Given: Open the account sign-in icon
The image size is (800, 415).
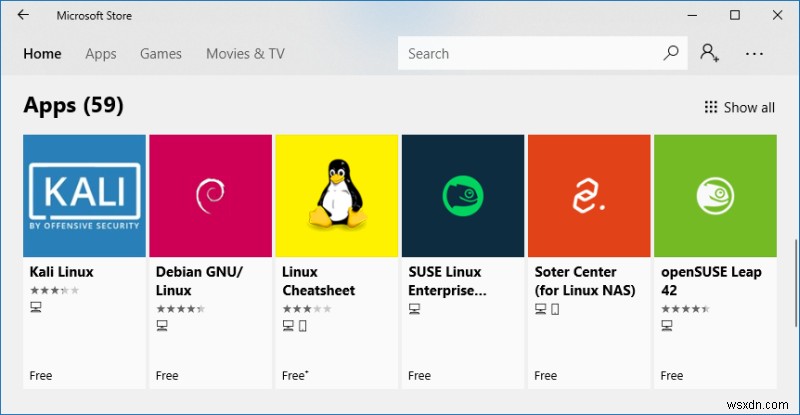Looking at the screenshot, I should [x=709, y=53].
